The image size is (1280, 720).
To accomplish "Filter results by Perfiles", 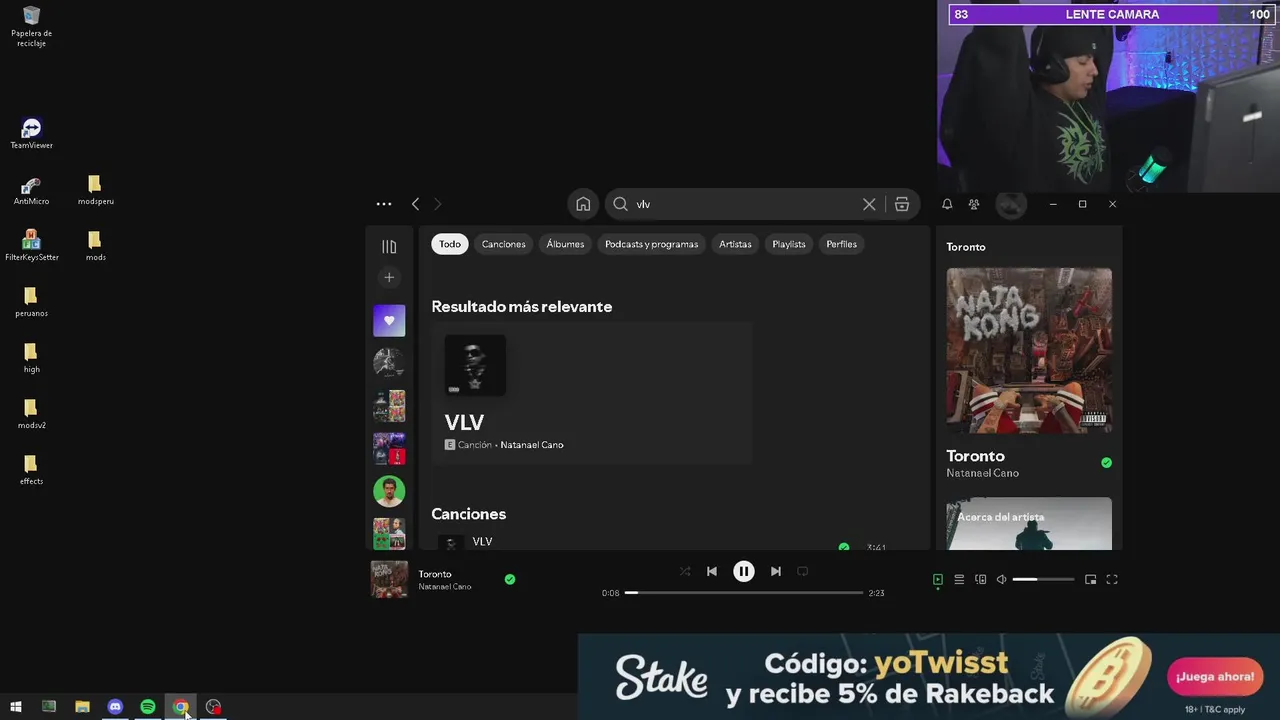I will 841,244.
